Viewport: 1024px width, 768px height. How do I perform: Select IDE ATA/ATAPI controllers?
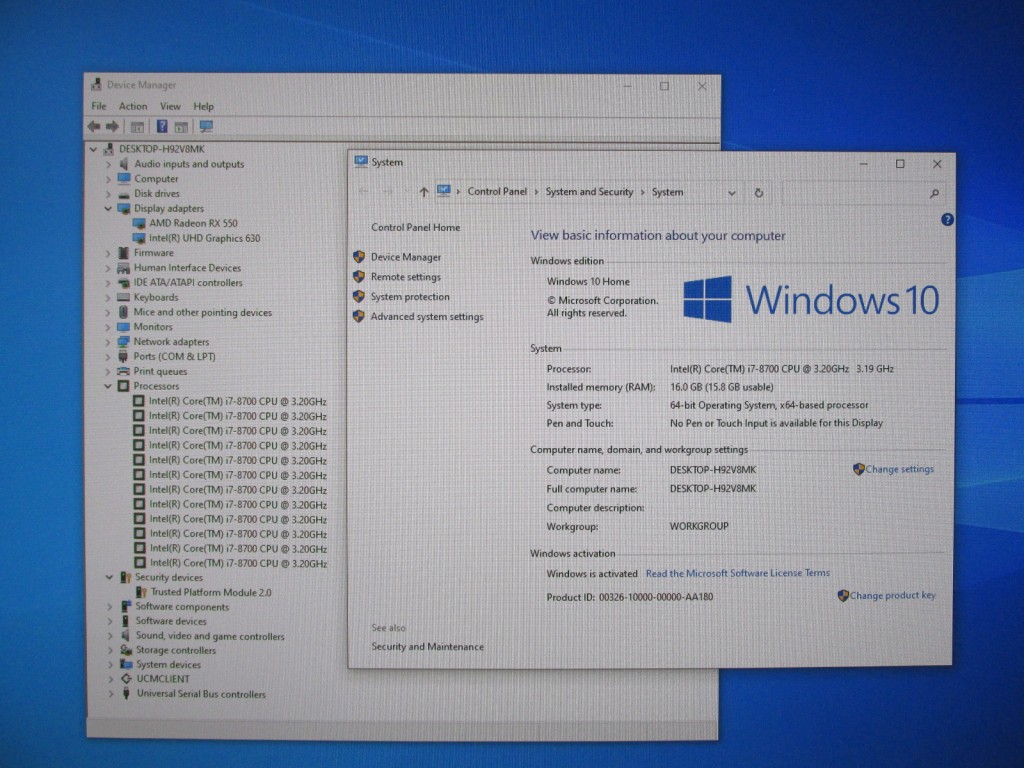(x=188, y=283)
